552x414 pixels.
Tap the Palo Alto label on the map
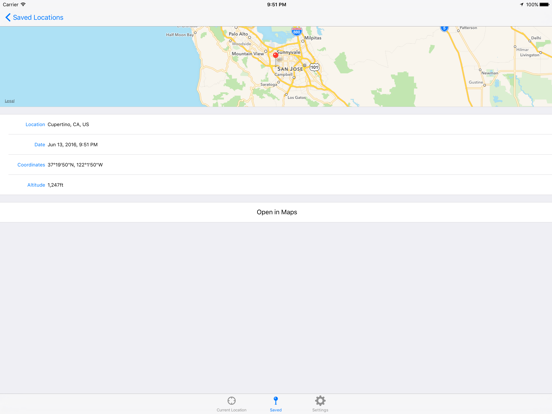[238, 34]
